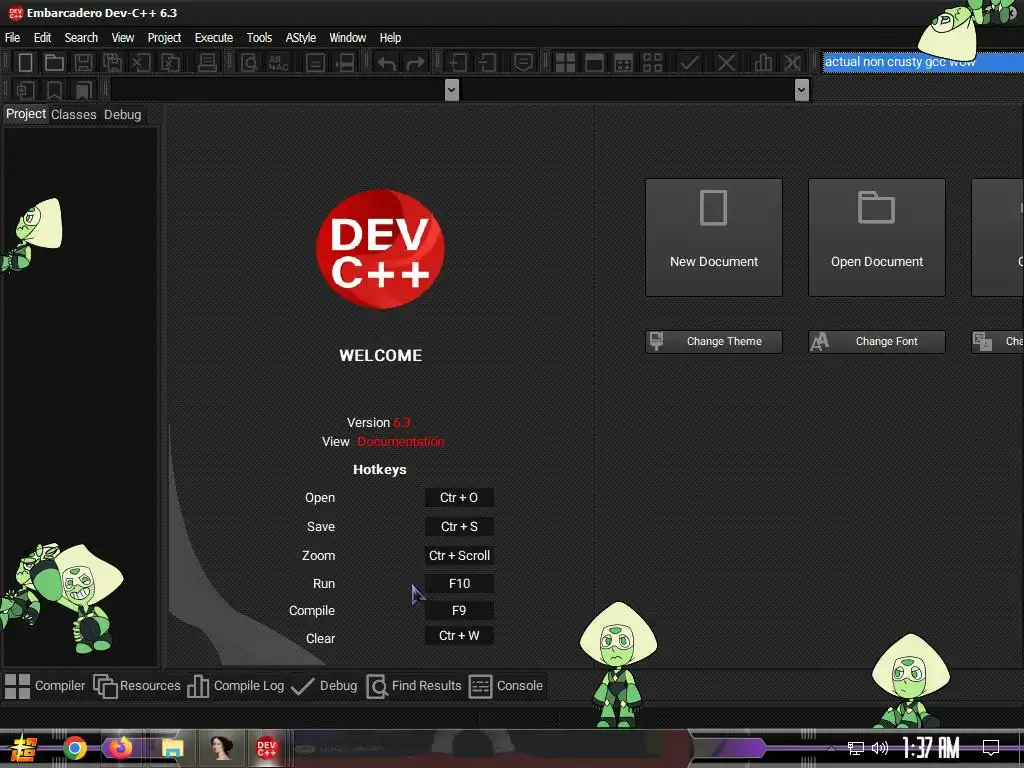The image size is (1024, 768).
Task: Click the Profile bar-chart toolbar icon
Action: pos(762,63)
